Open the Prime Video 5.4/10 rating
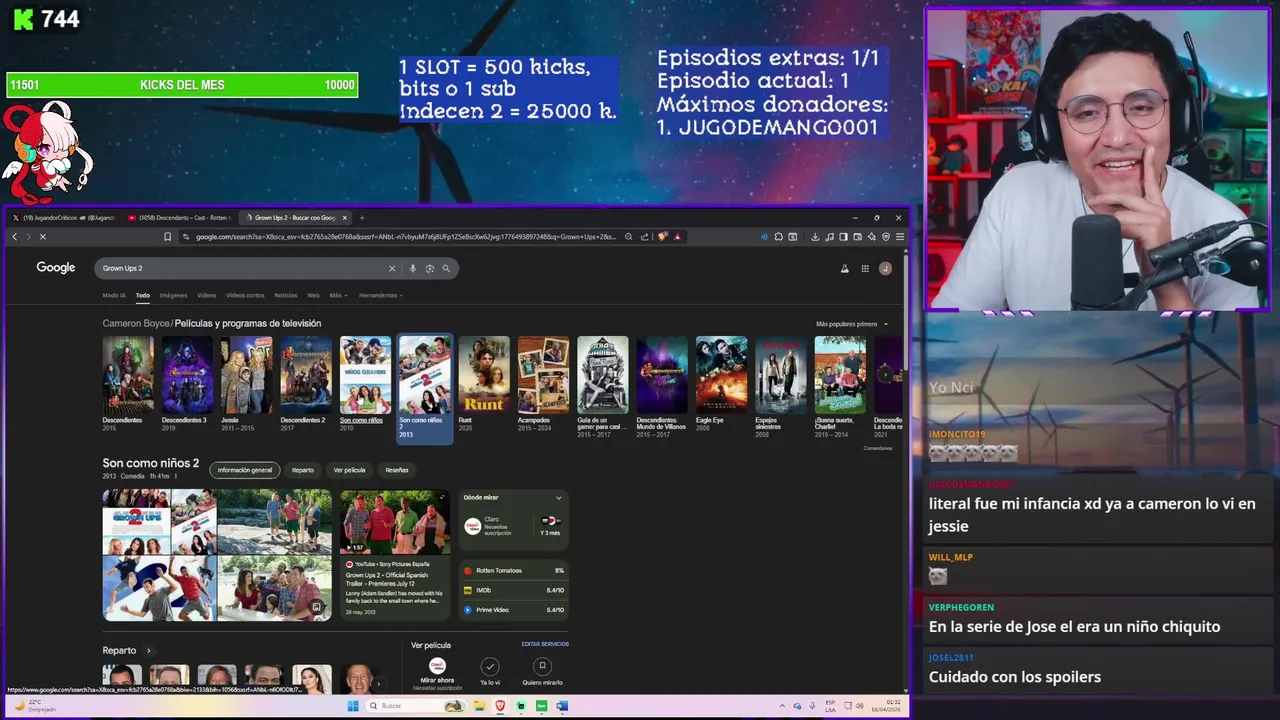The image size is (1280, 720). coord(514,609)
